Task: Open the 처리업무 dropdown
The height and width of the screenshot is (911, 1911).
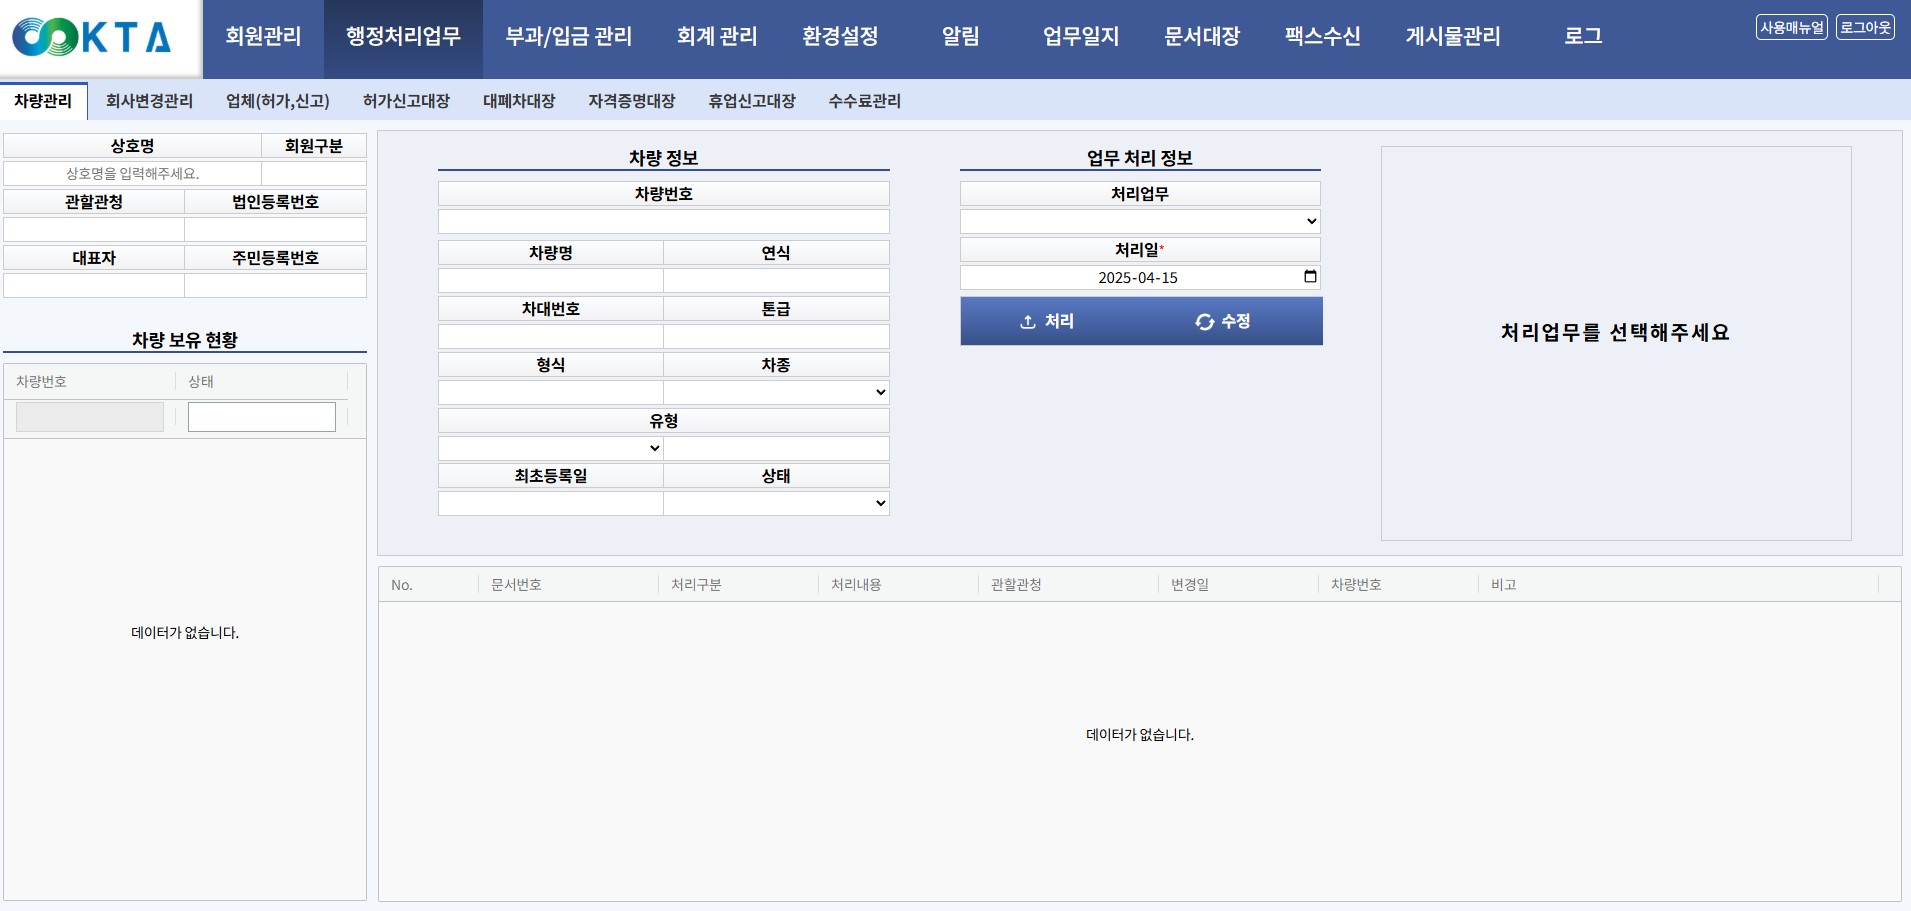Action: tap(1139, 221)
